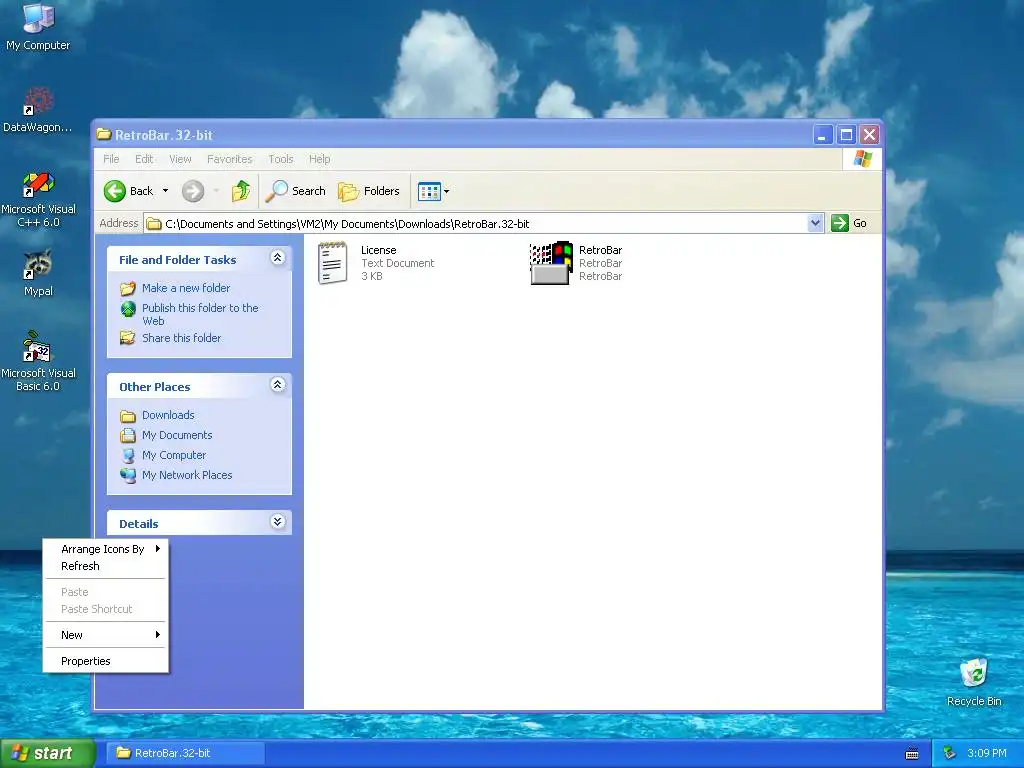Choose Properties in the context menu
Screen dimensions: 1024x768
106,661
